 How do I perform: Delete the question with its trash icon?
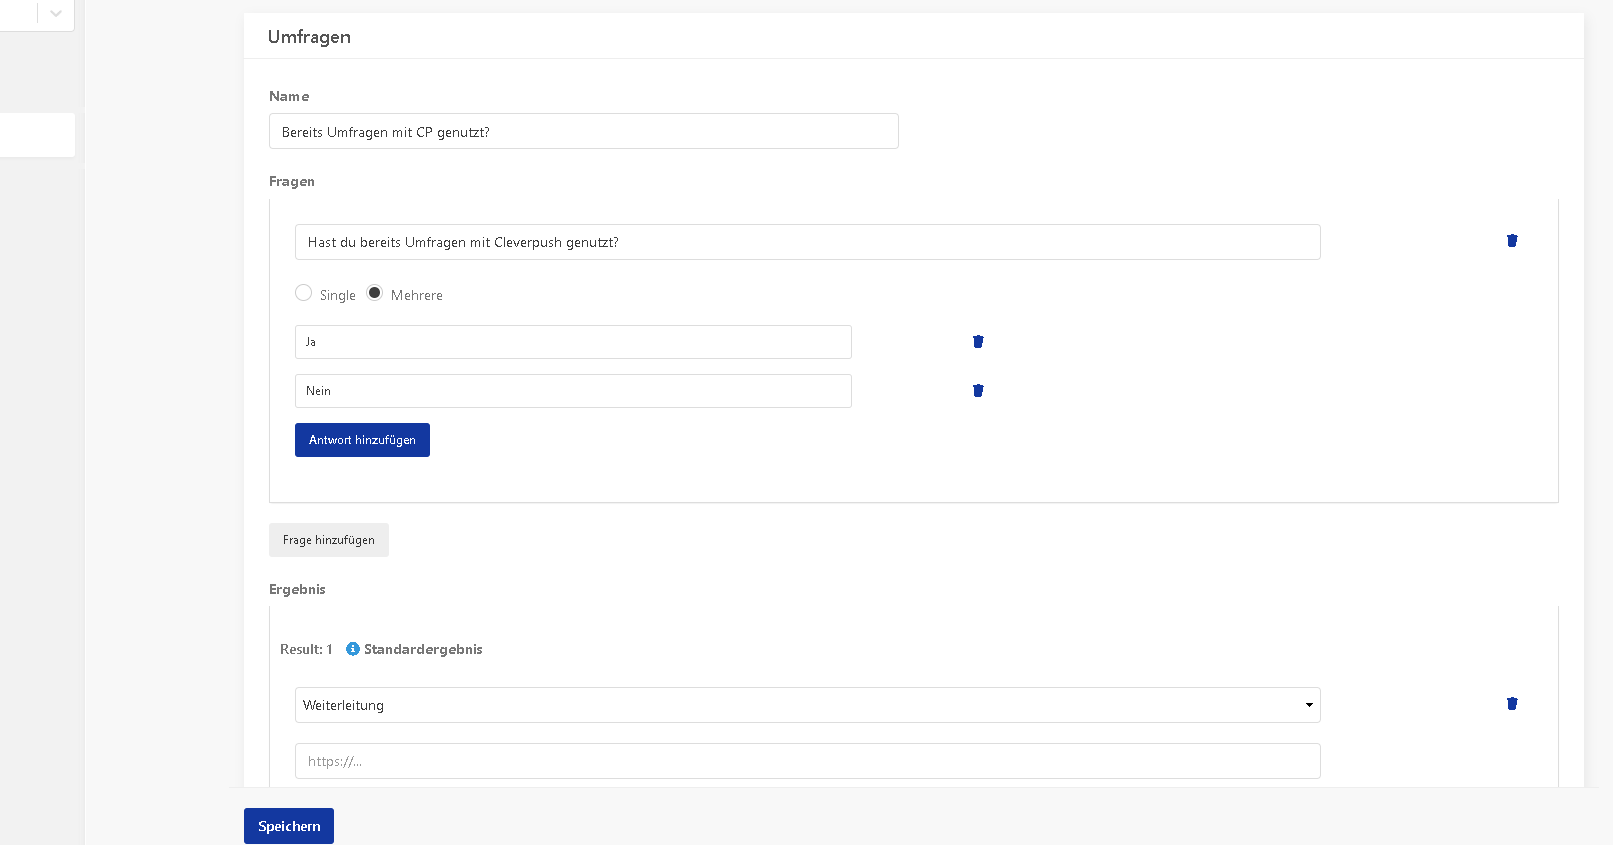(x=1512, y=240)
